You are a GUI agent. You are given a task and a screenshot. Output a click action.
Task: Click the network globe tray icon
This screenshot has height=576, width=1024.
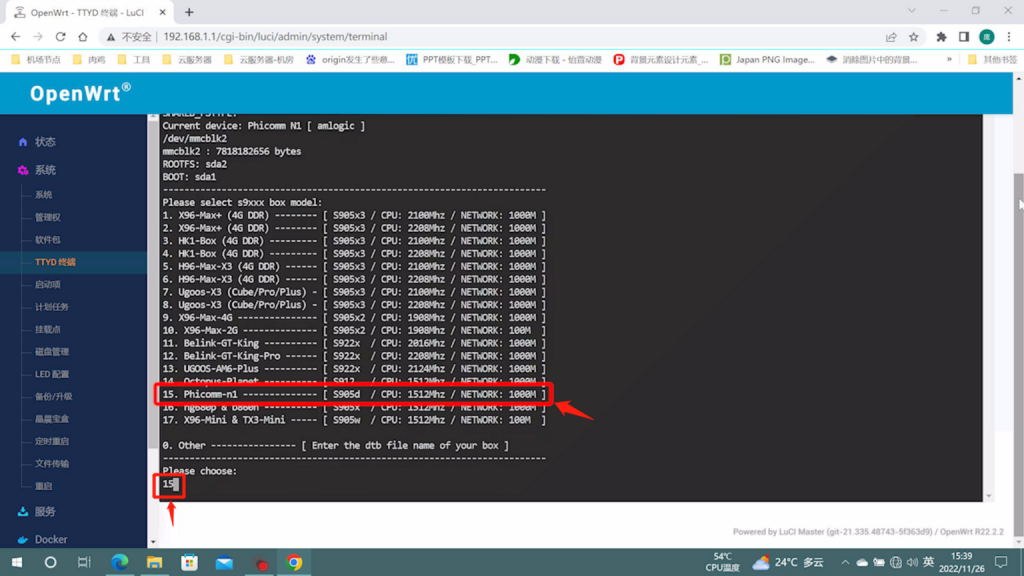pyautogui.click(x=896, y=562)
